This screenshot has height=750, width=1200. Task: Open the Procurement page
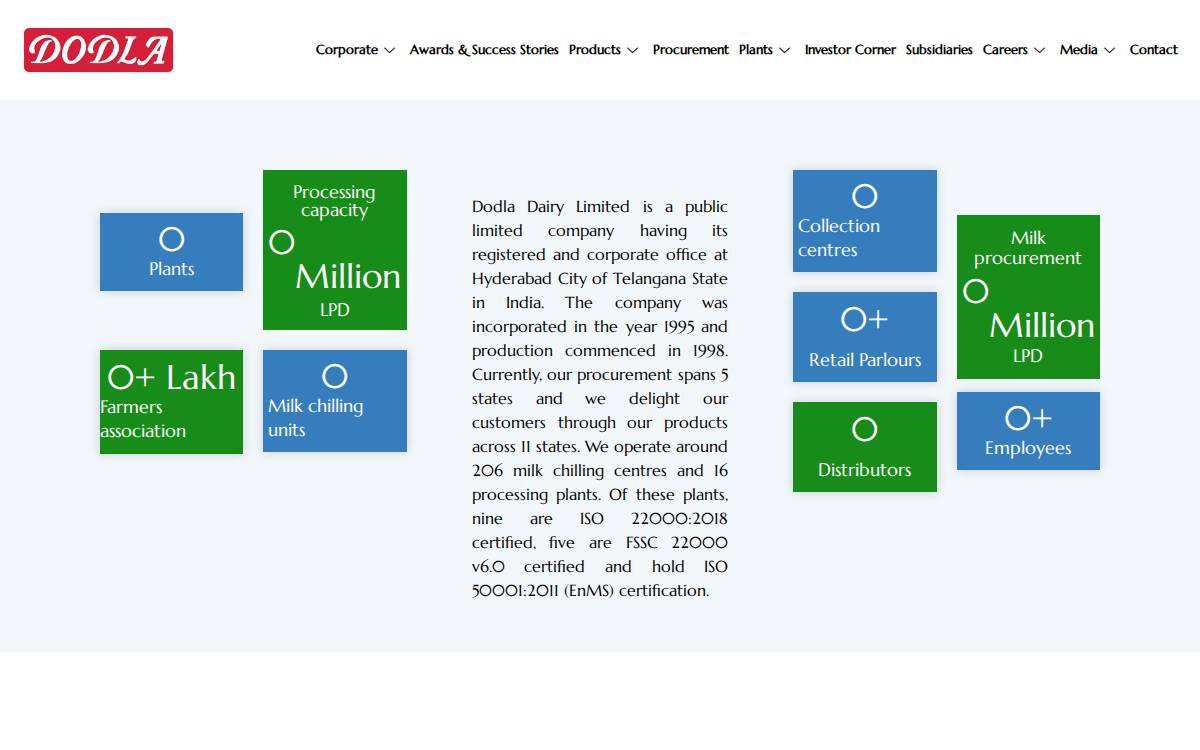click(x=691, y=50)
